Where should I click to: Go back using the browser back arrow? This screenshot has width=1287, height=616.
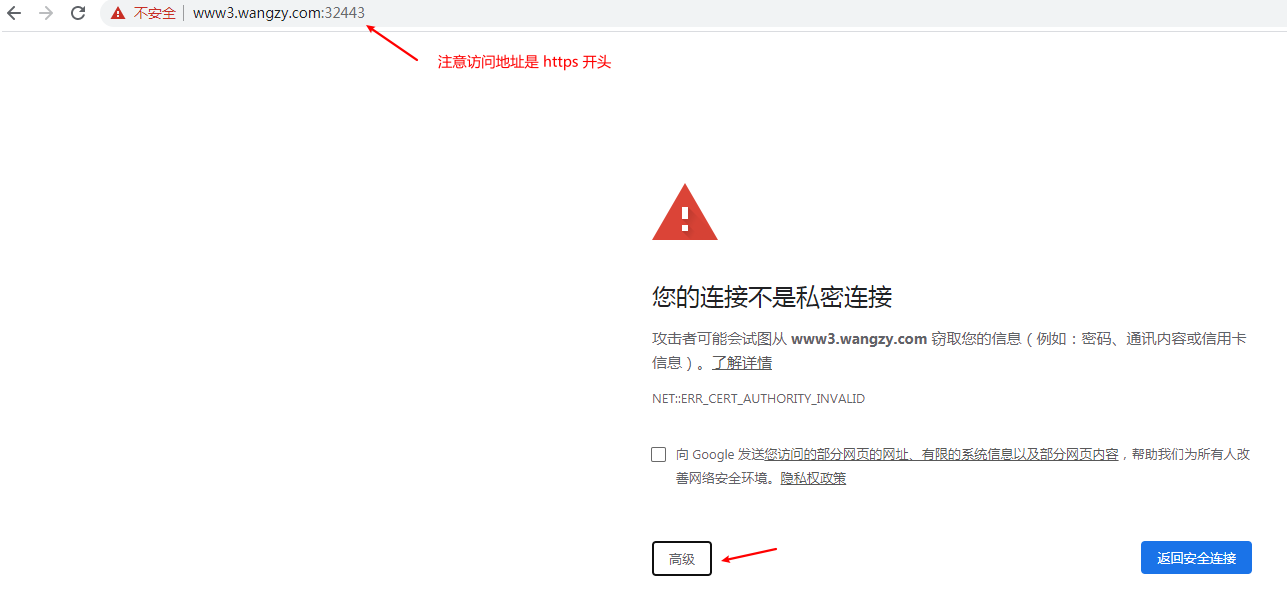[14, 13]
